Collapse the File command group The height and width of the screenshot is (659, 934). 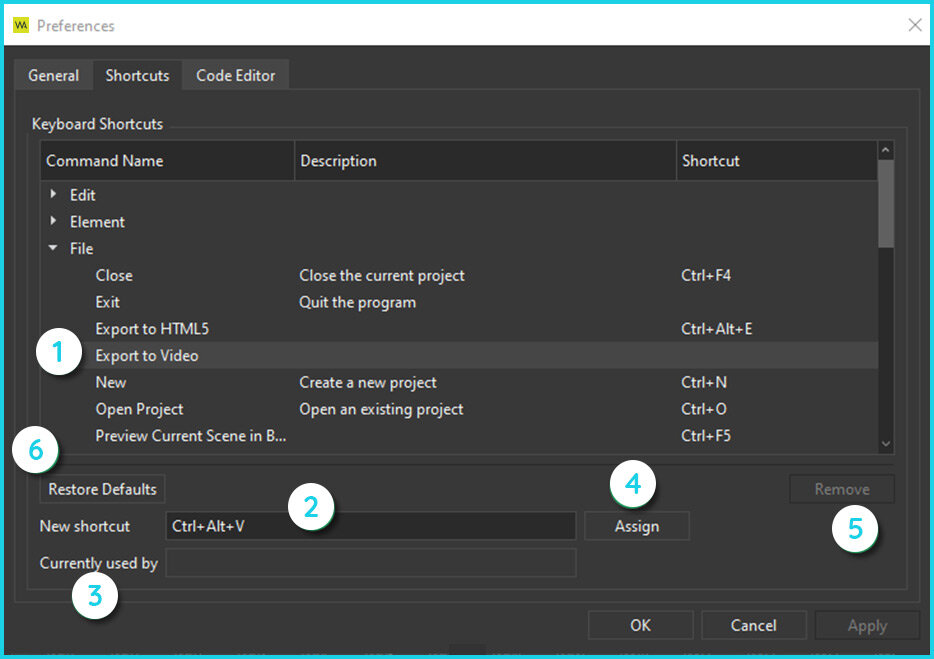pyautogui.click(x=53, y=248)
